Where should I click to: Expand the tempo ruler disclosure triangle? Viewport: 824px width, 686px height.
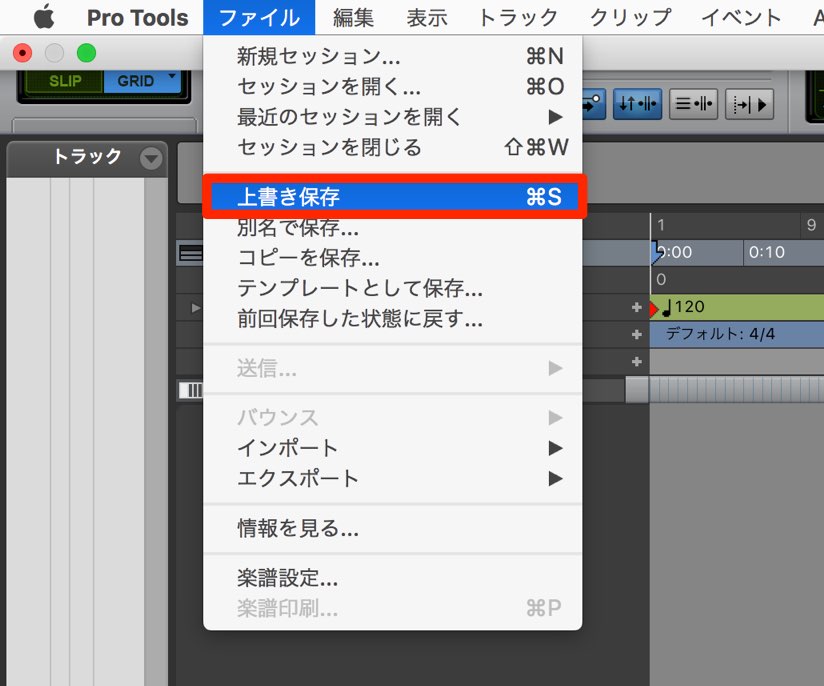pos(195,308)
